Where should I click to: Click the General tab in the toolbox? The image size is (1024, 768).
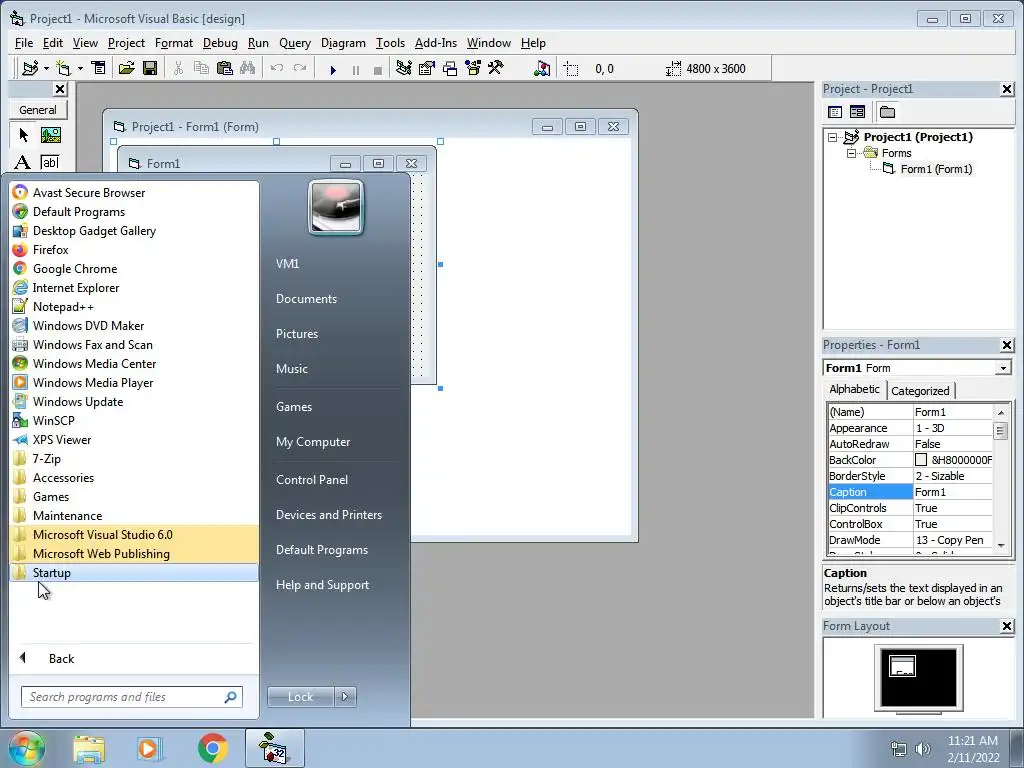38,110
